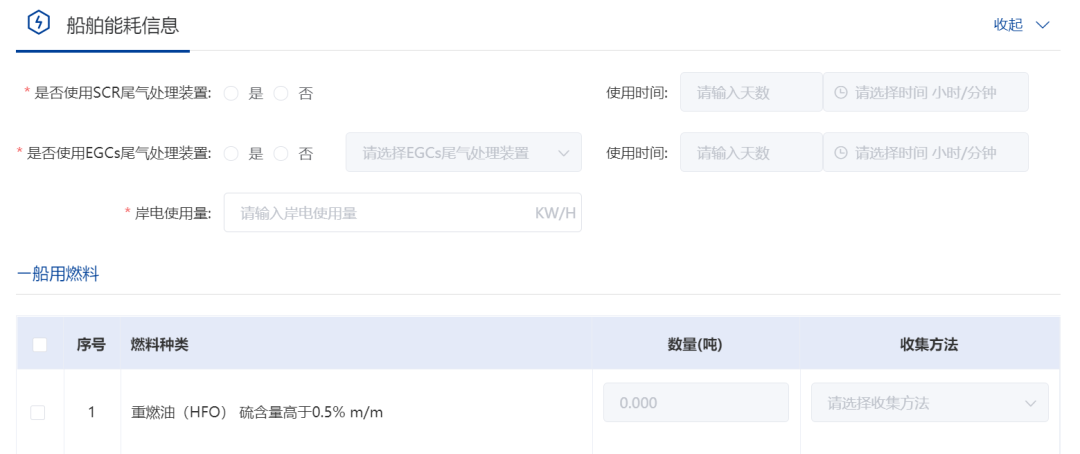Image resolution: width=1080 pixels, height=454 pixels.
Task: Select 是 for EGCs尾气处理装置
Action: pos(231,154)
